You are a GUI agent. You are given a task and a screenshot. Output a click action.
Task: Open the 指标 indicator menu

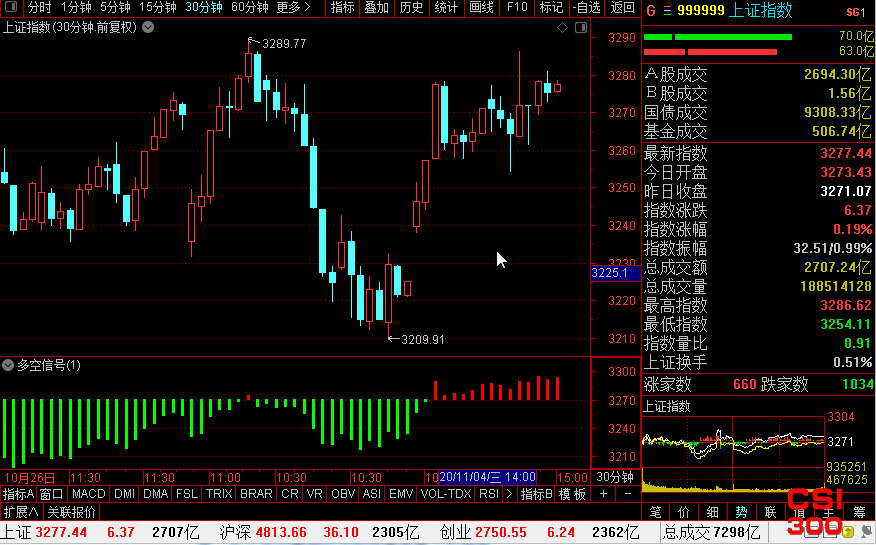(342, 7)
